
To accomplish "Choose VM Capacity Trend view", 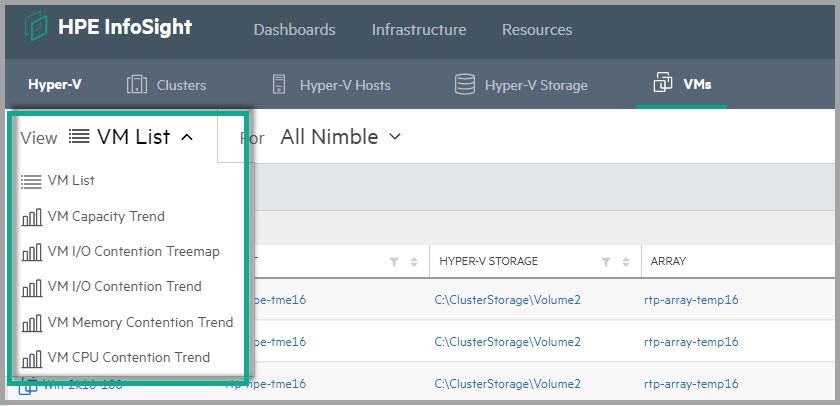I will point(106,216).
